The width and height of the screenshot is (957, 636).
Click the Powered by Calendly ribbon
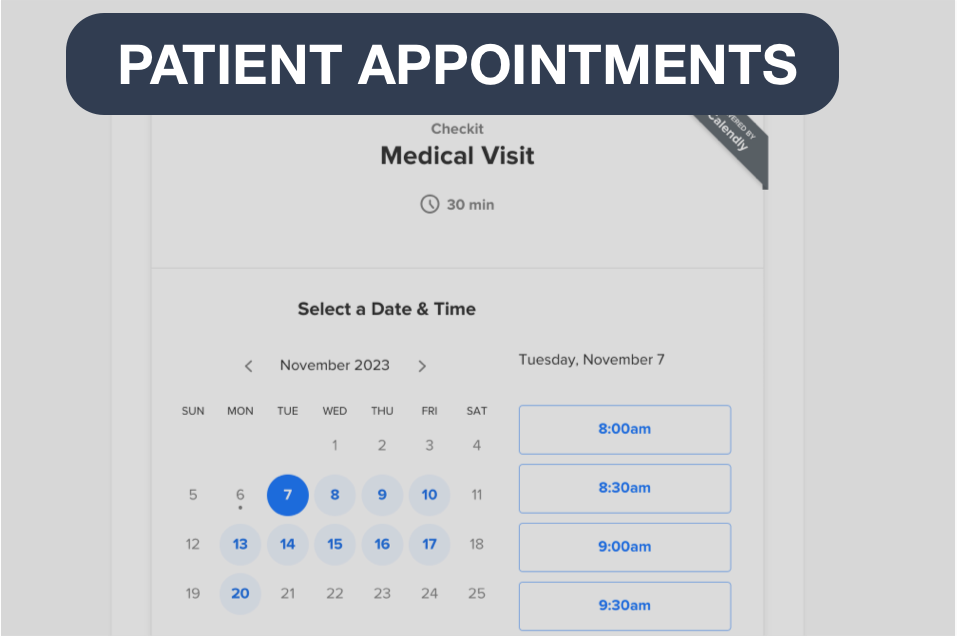click(735, 143)
